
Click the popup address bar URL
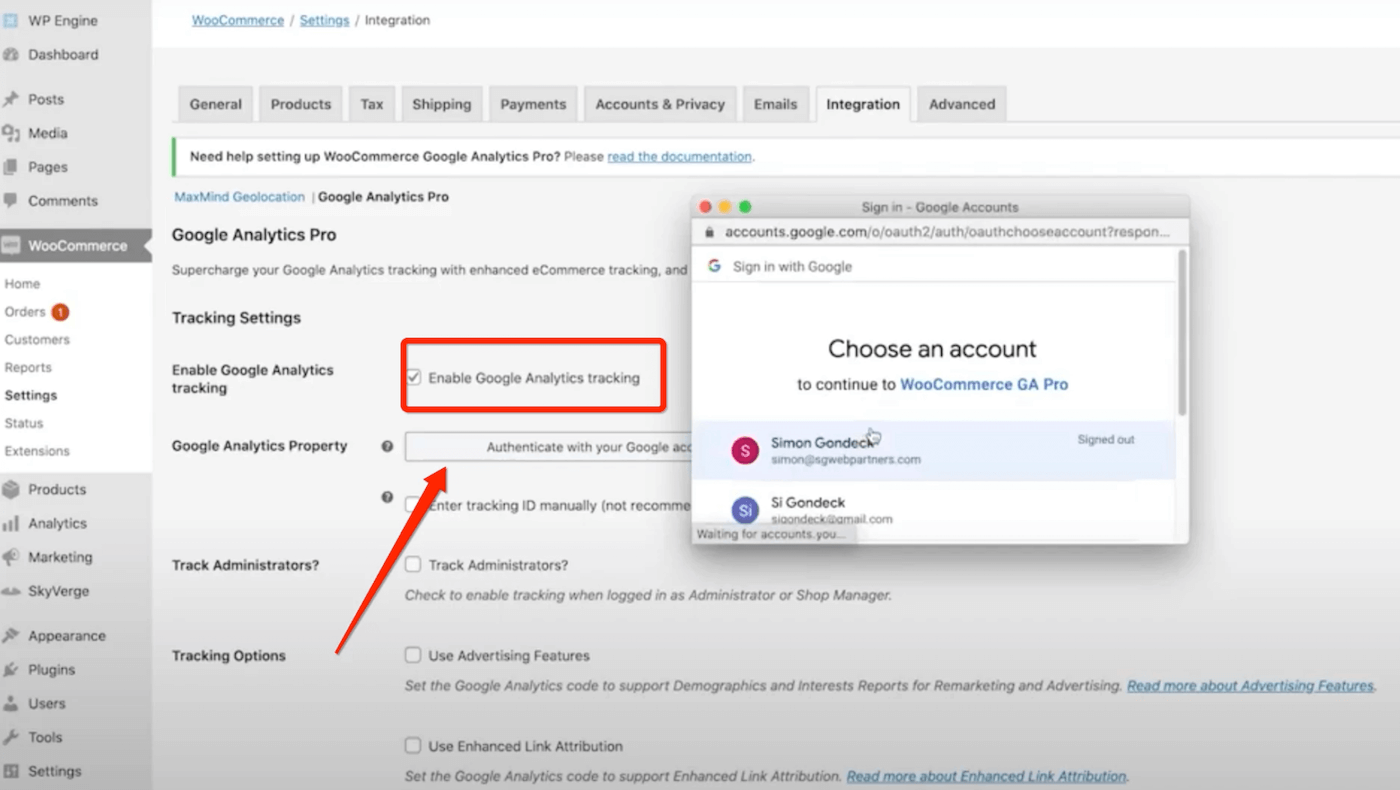point(947,232)
